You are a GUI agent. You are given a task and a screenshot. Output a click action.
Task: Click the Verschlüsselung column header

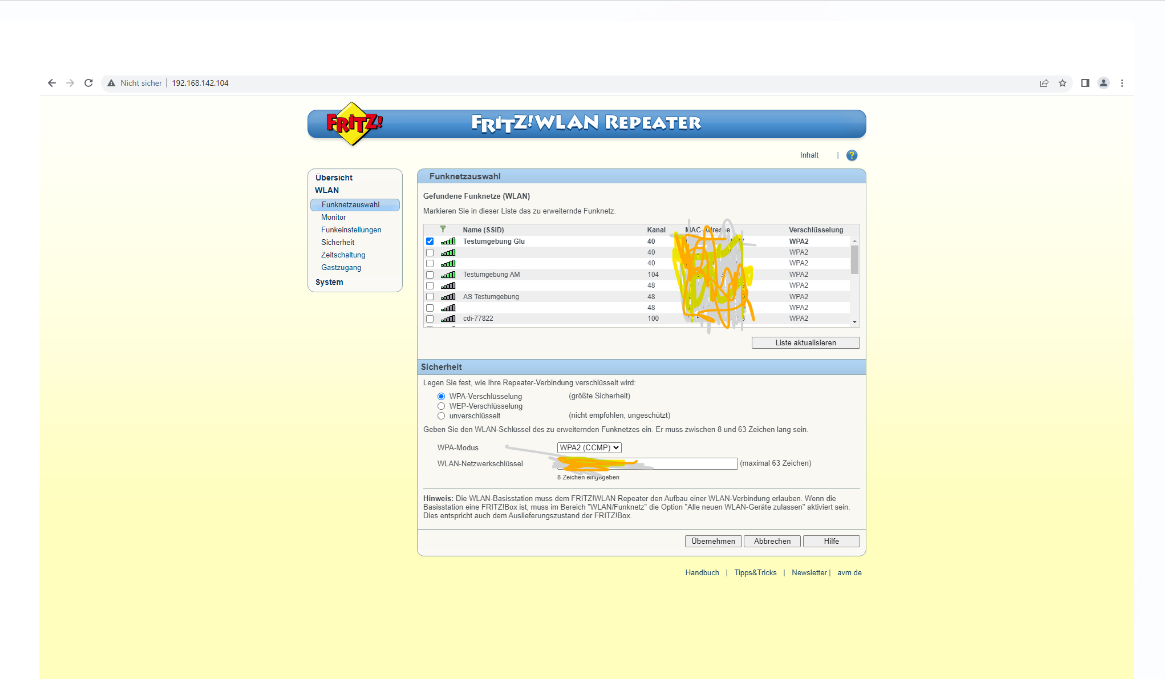[816, 230]
